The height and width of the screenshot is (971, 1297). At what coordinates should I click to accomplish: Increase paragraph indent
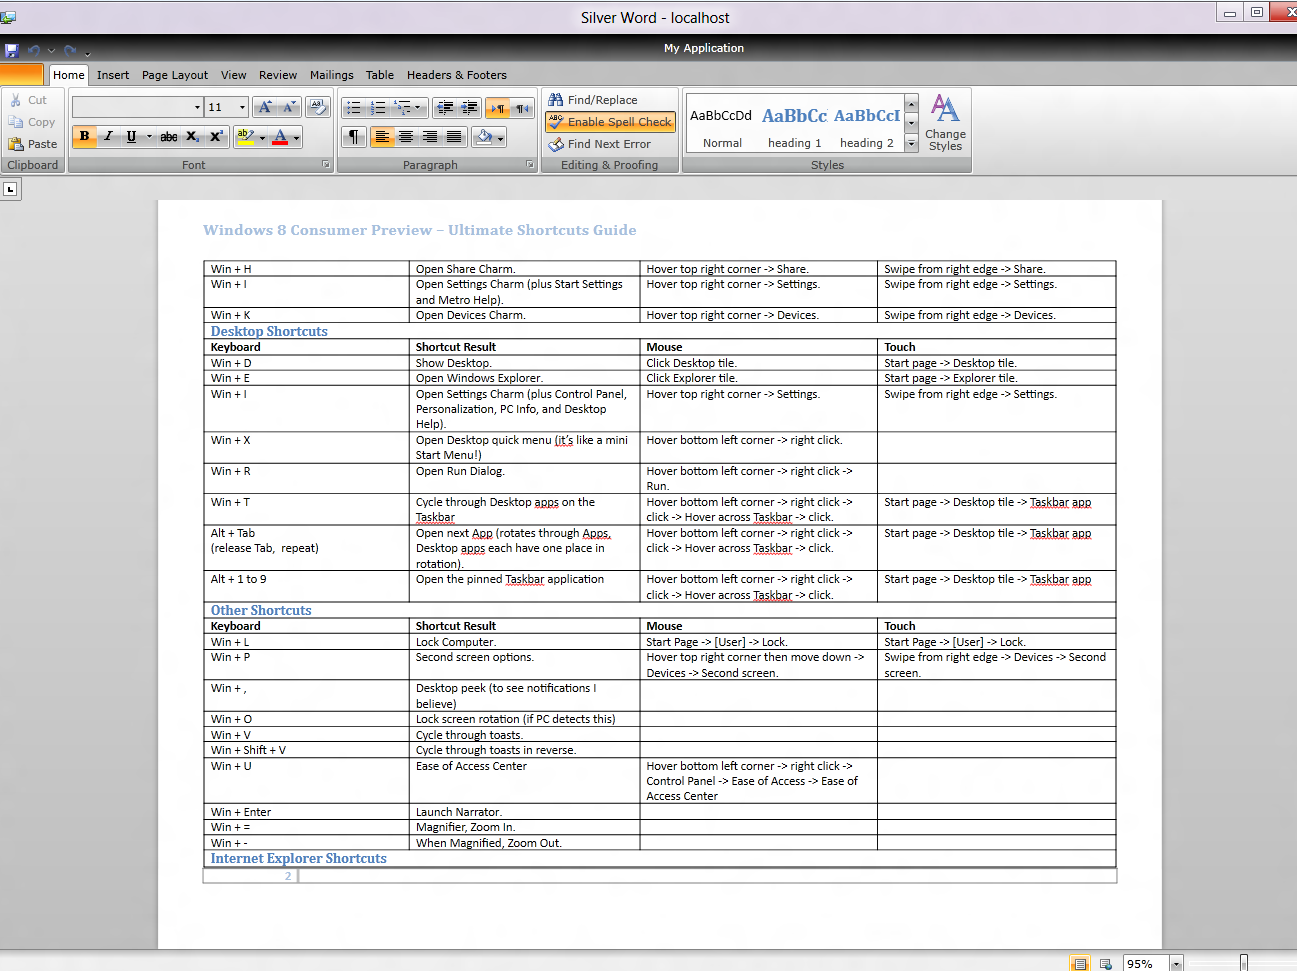pyautogui.click(x=469, y=108)
